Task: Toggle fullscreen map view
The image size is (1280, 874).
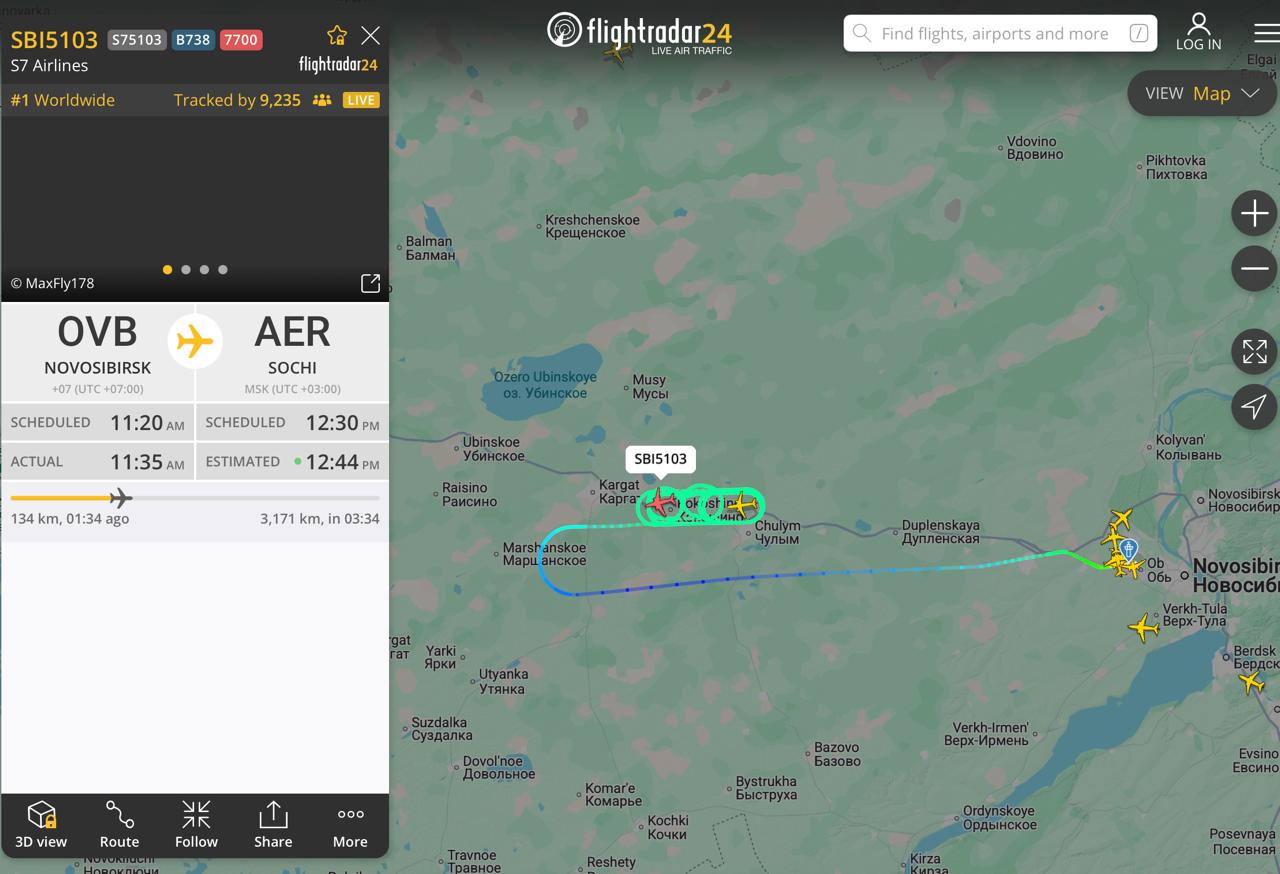Action: click(1254, 351)
